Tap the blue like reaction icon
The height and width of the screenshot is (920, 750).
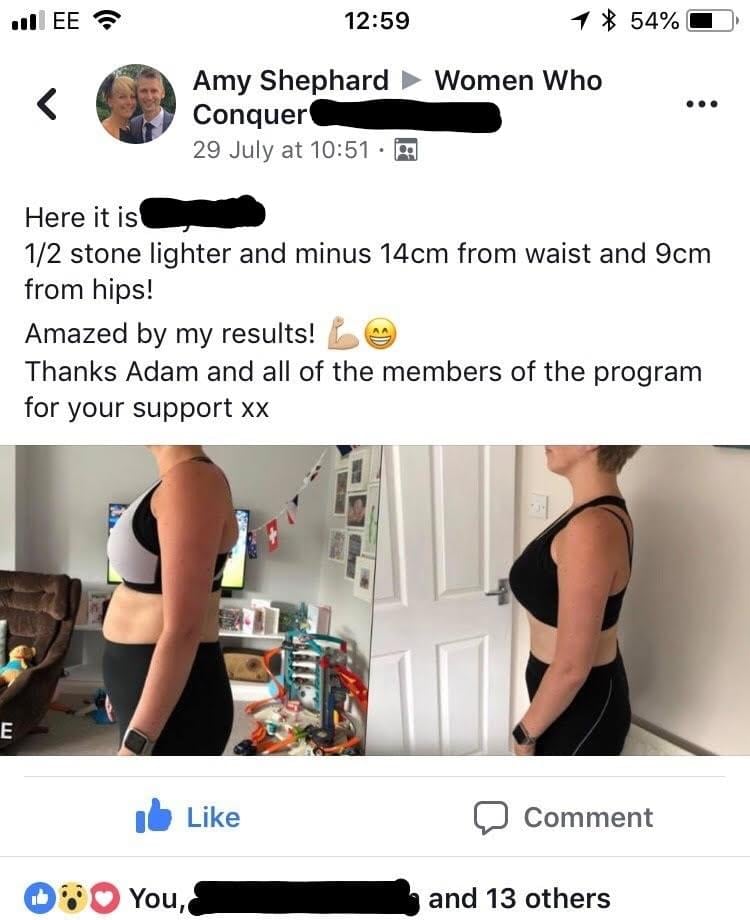pos(39,898)
